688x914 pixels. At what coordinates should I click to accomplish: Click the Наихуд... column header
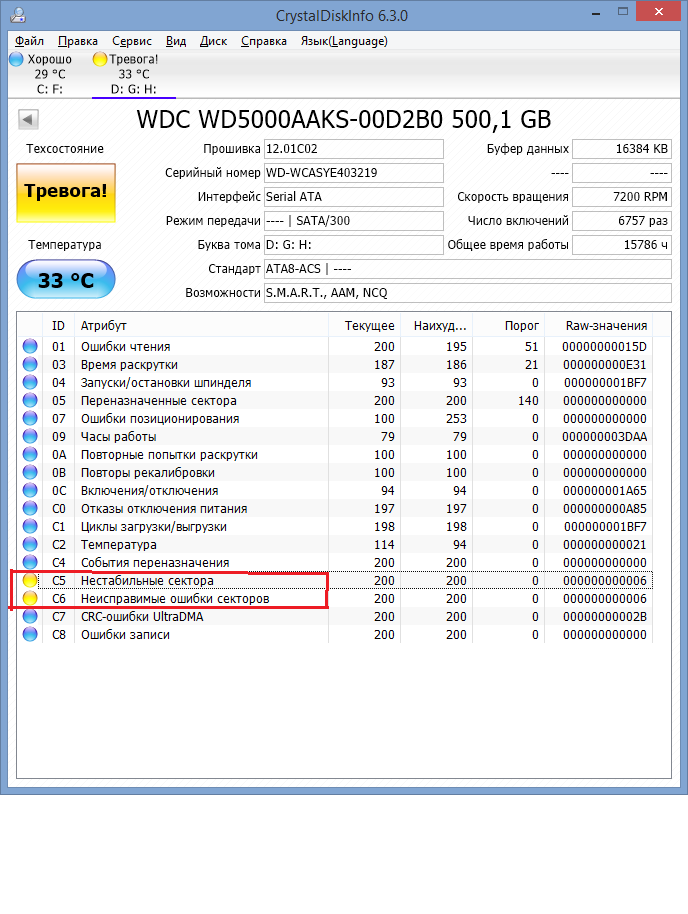[437, 325]
